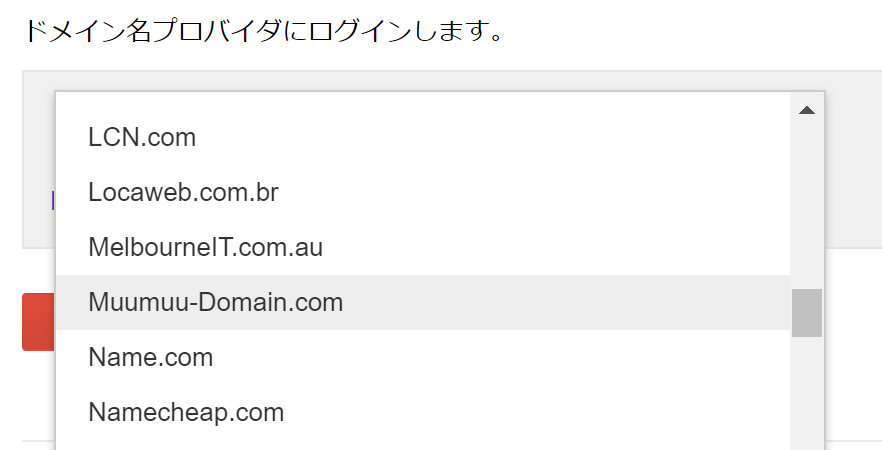This screenshot has height=450, width=882.
Task: Select the highlighted Muumuu-Domain.com entry
Action: coord(215,302)
